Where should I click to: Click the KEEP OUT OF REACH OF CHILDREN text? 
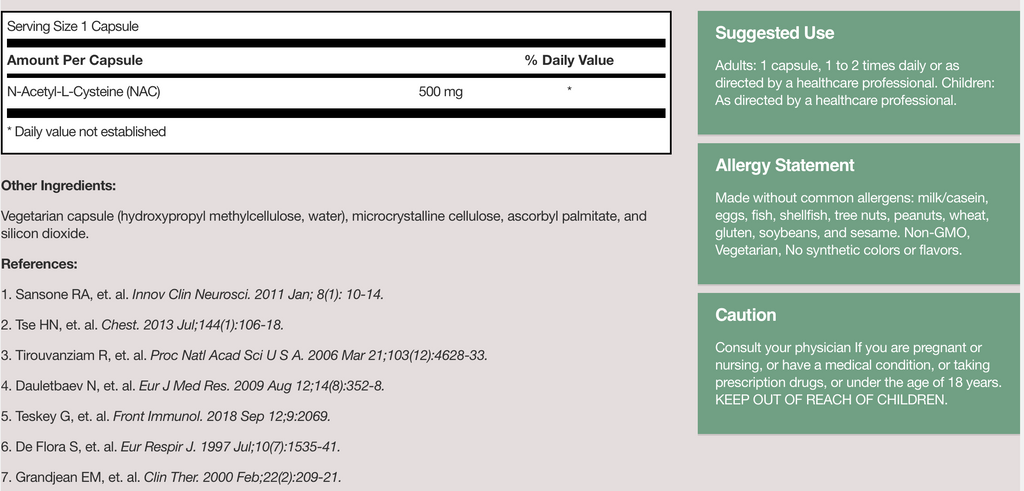point(831,400)
